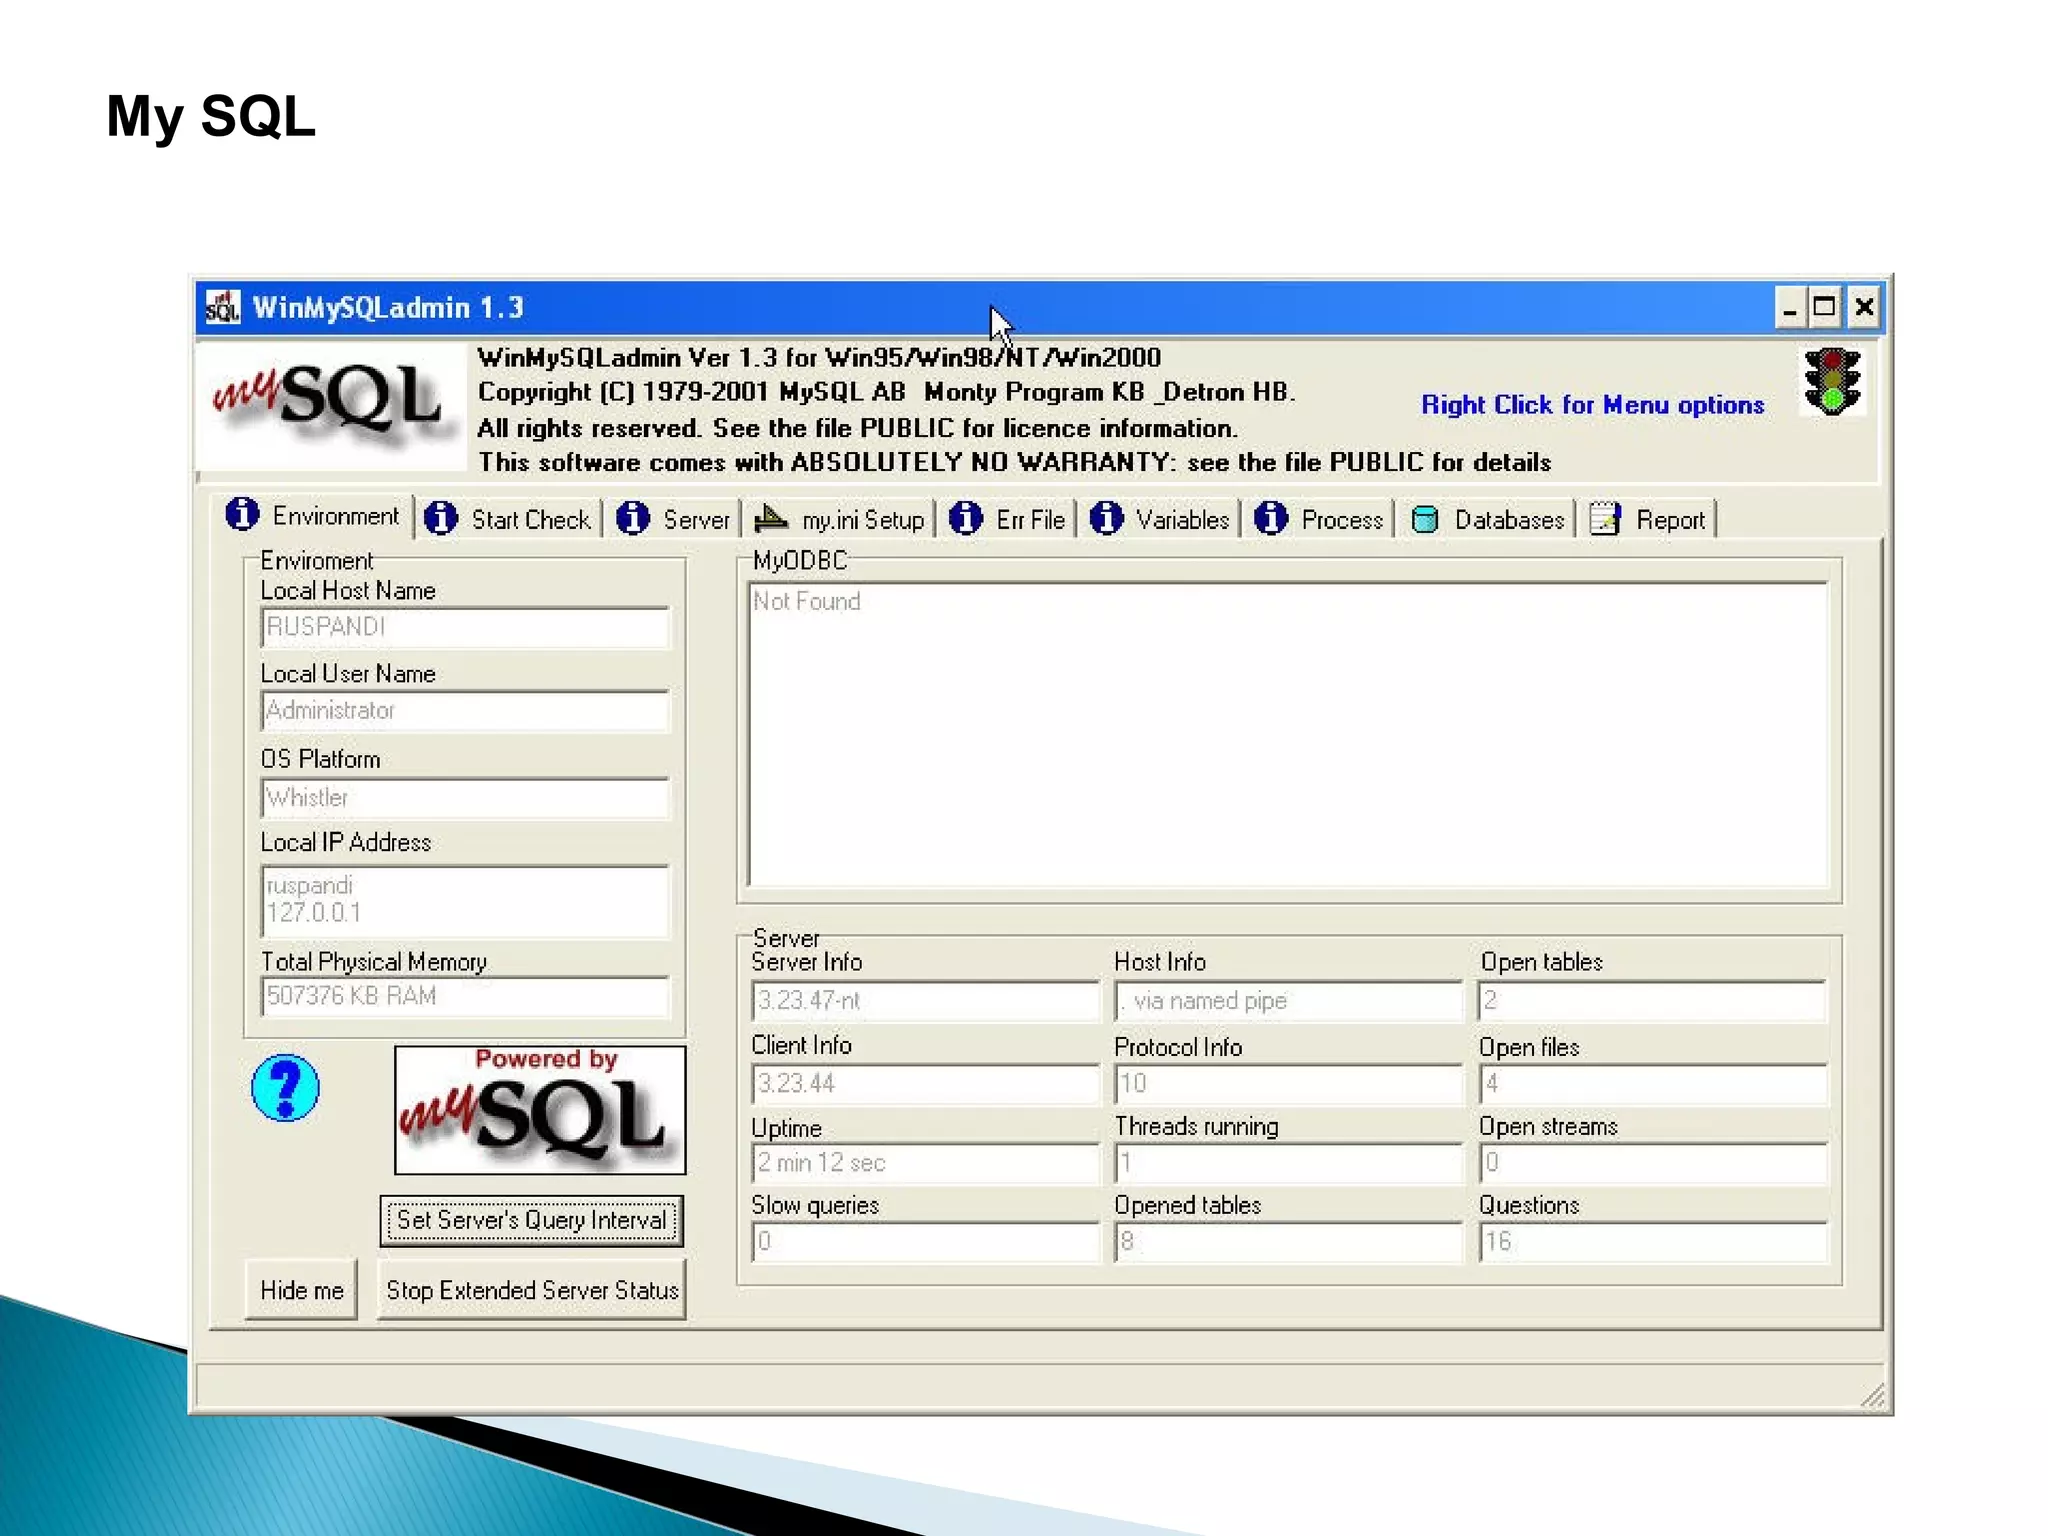The height and width of the screenshot is (1536, 2048).
Task: Click the ABSOLUTELY NO WARRANTY notice line
Action: point(1014,462)
